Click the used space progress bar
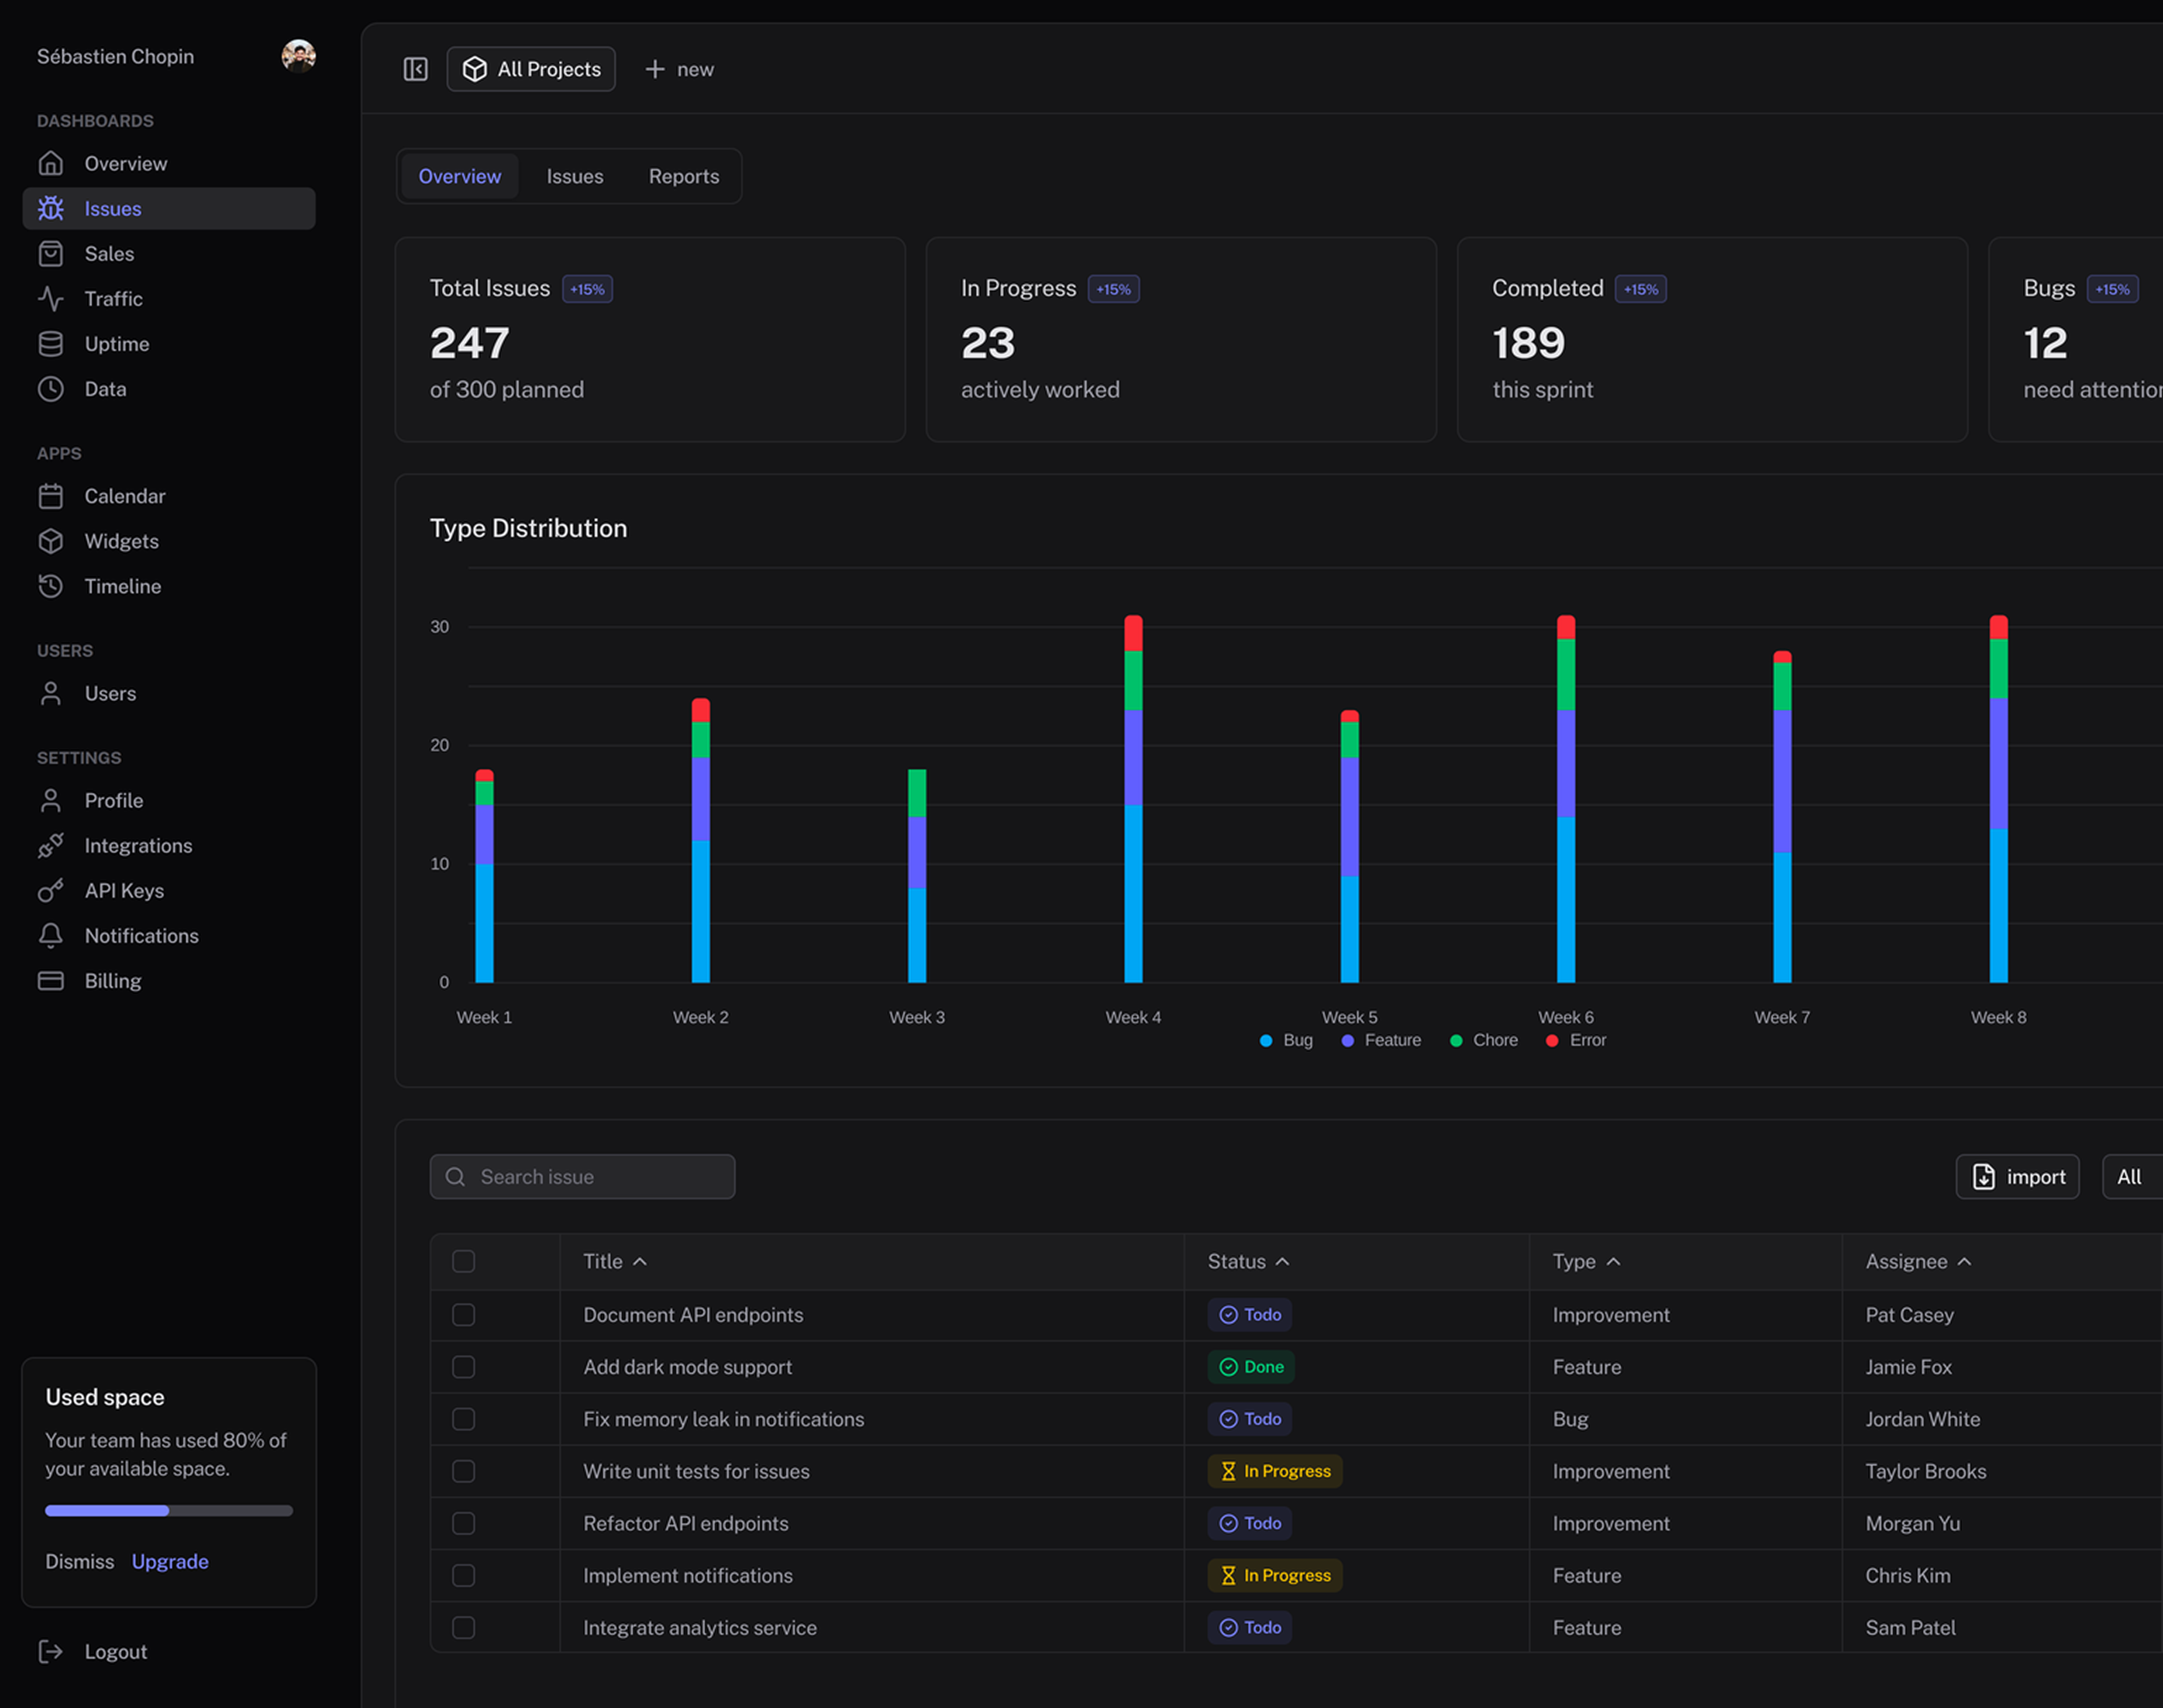Viewport: 2163px width, 1708px height. (x=168, y=1511)
